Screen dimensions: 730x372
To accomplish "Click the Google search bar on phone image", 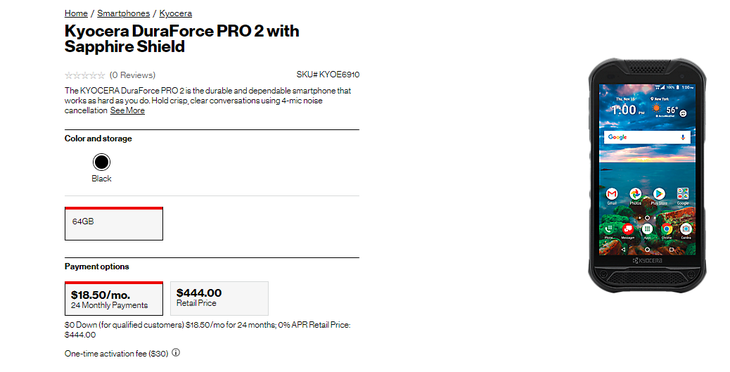I will tap(647, 137).
